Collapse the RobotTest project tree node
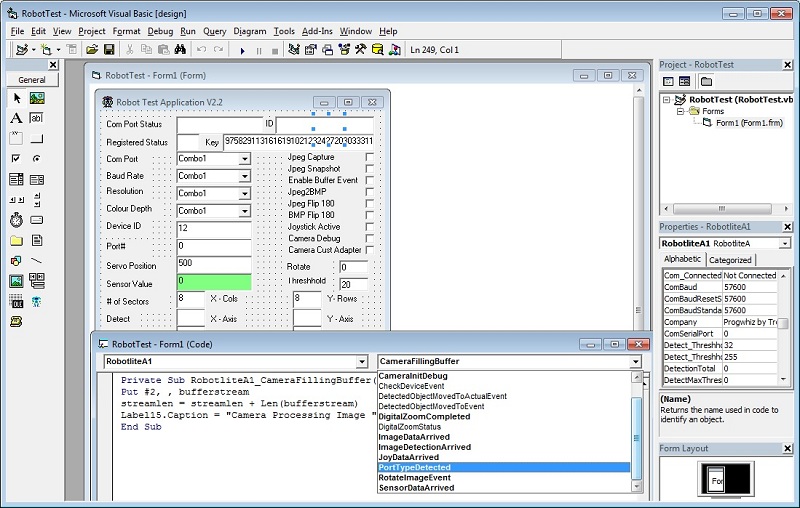Screen dimensions: 800x508 666,99
